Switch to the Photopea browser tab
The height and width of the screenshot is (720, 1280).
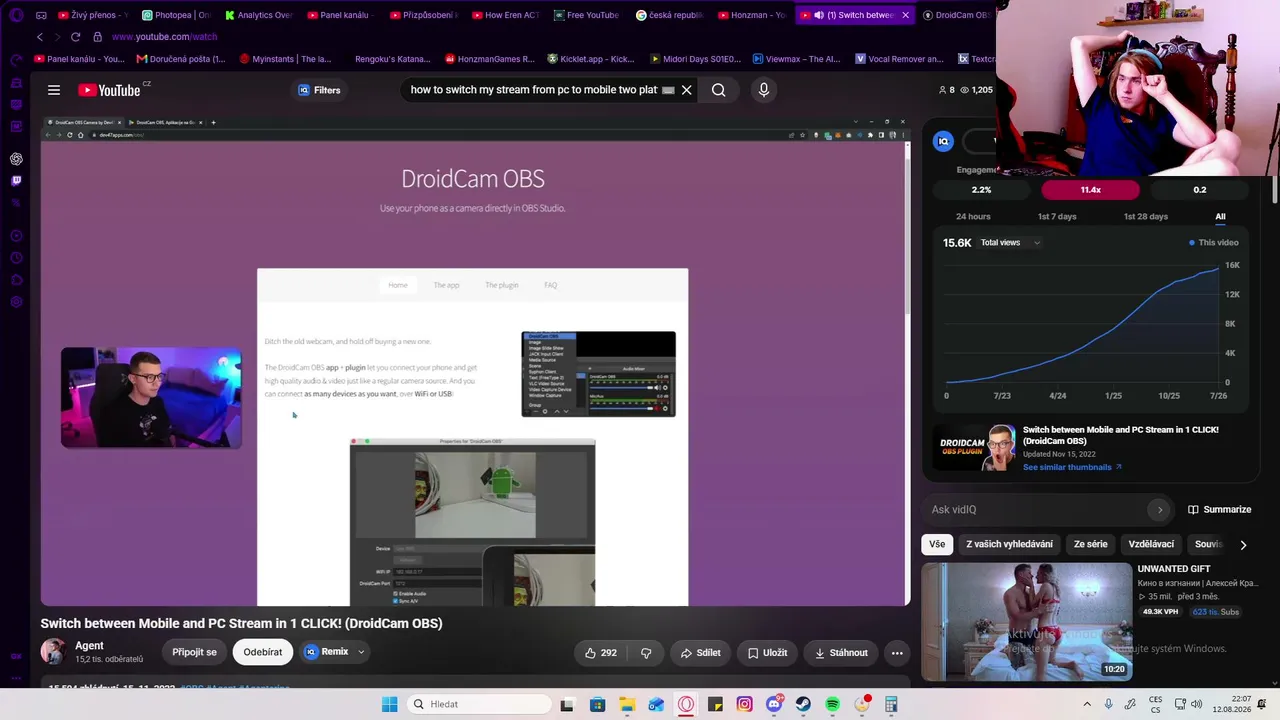point(176,15)
